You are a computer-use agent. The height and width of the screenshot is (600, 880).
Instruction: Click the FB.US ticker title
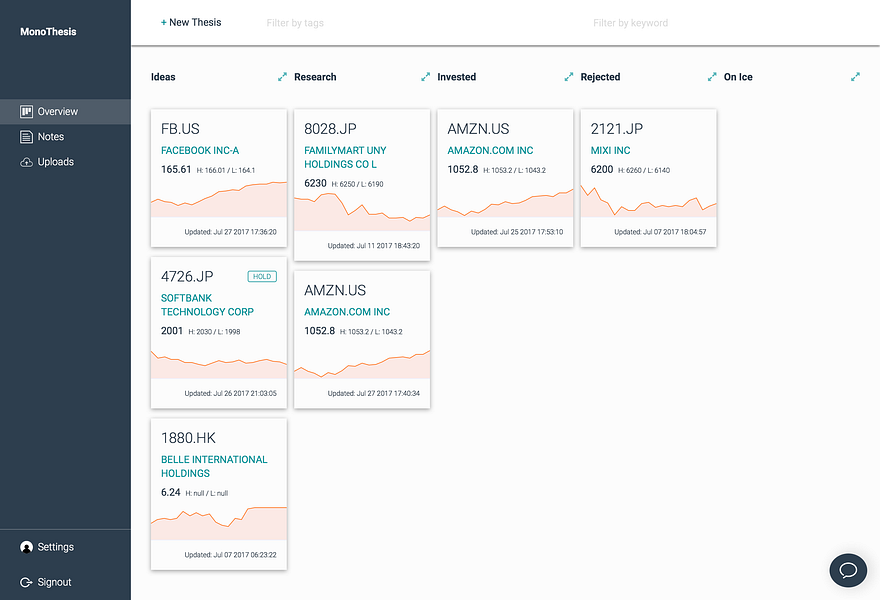[x=180, y=129]
